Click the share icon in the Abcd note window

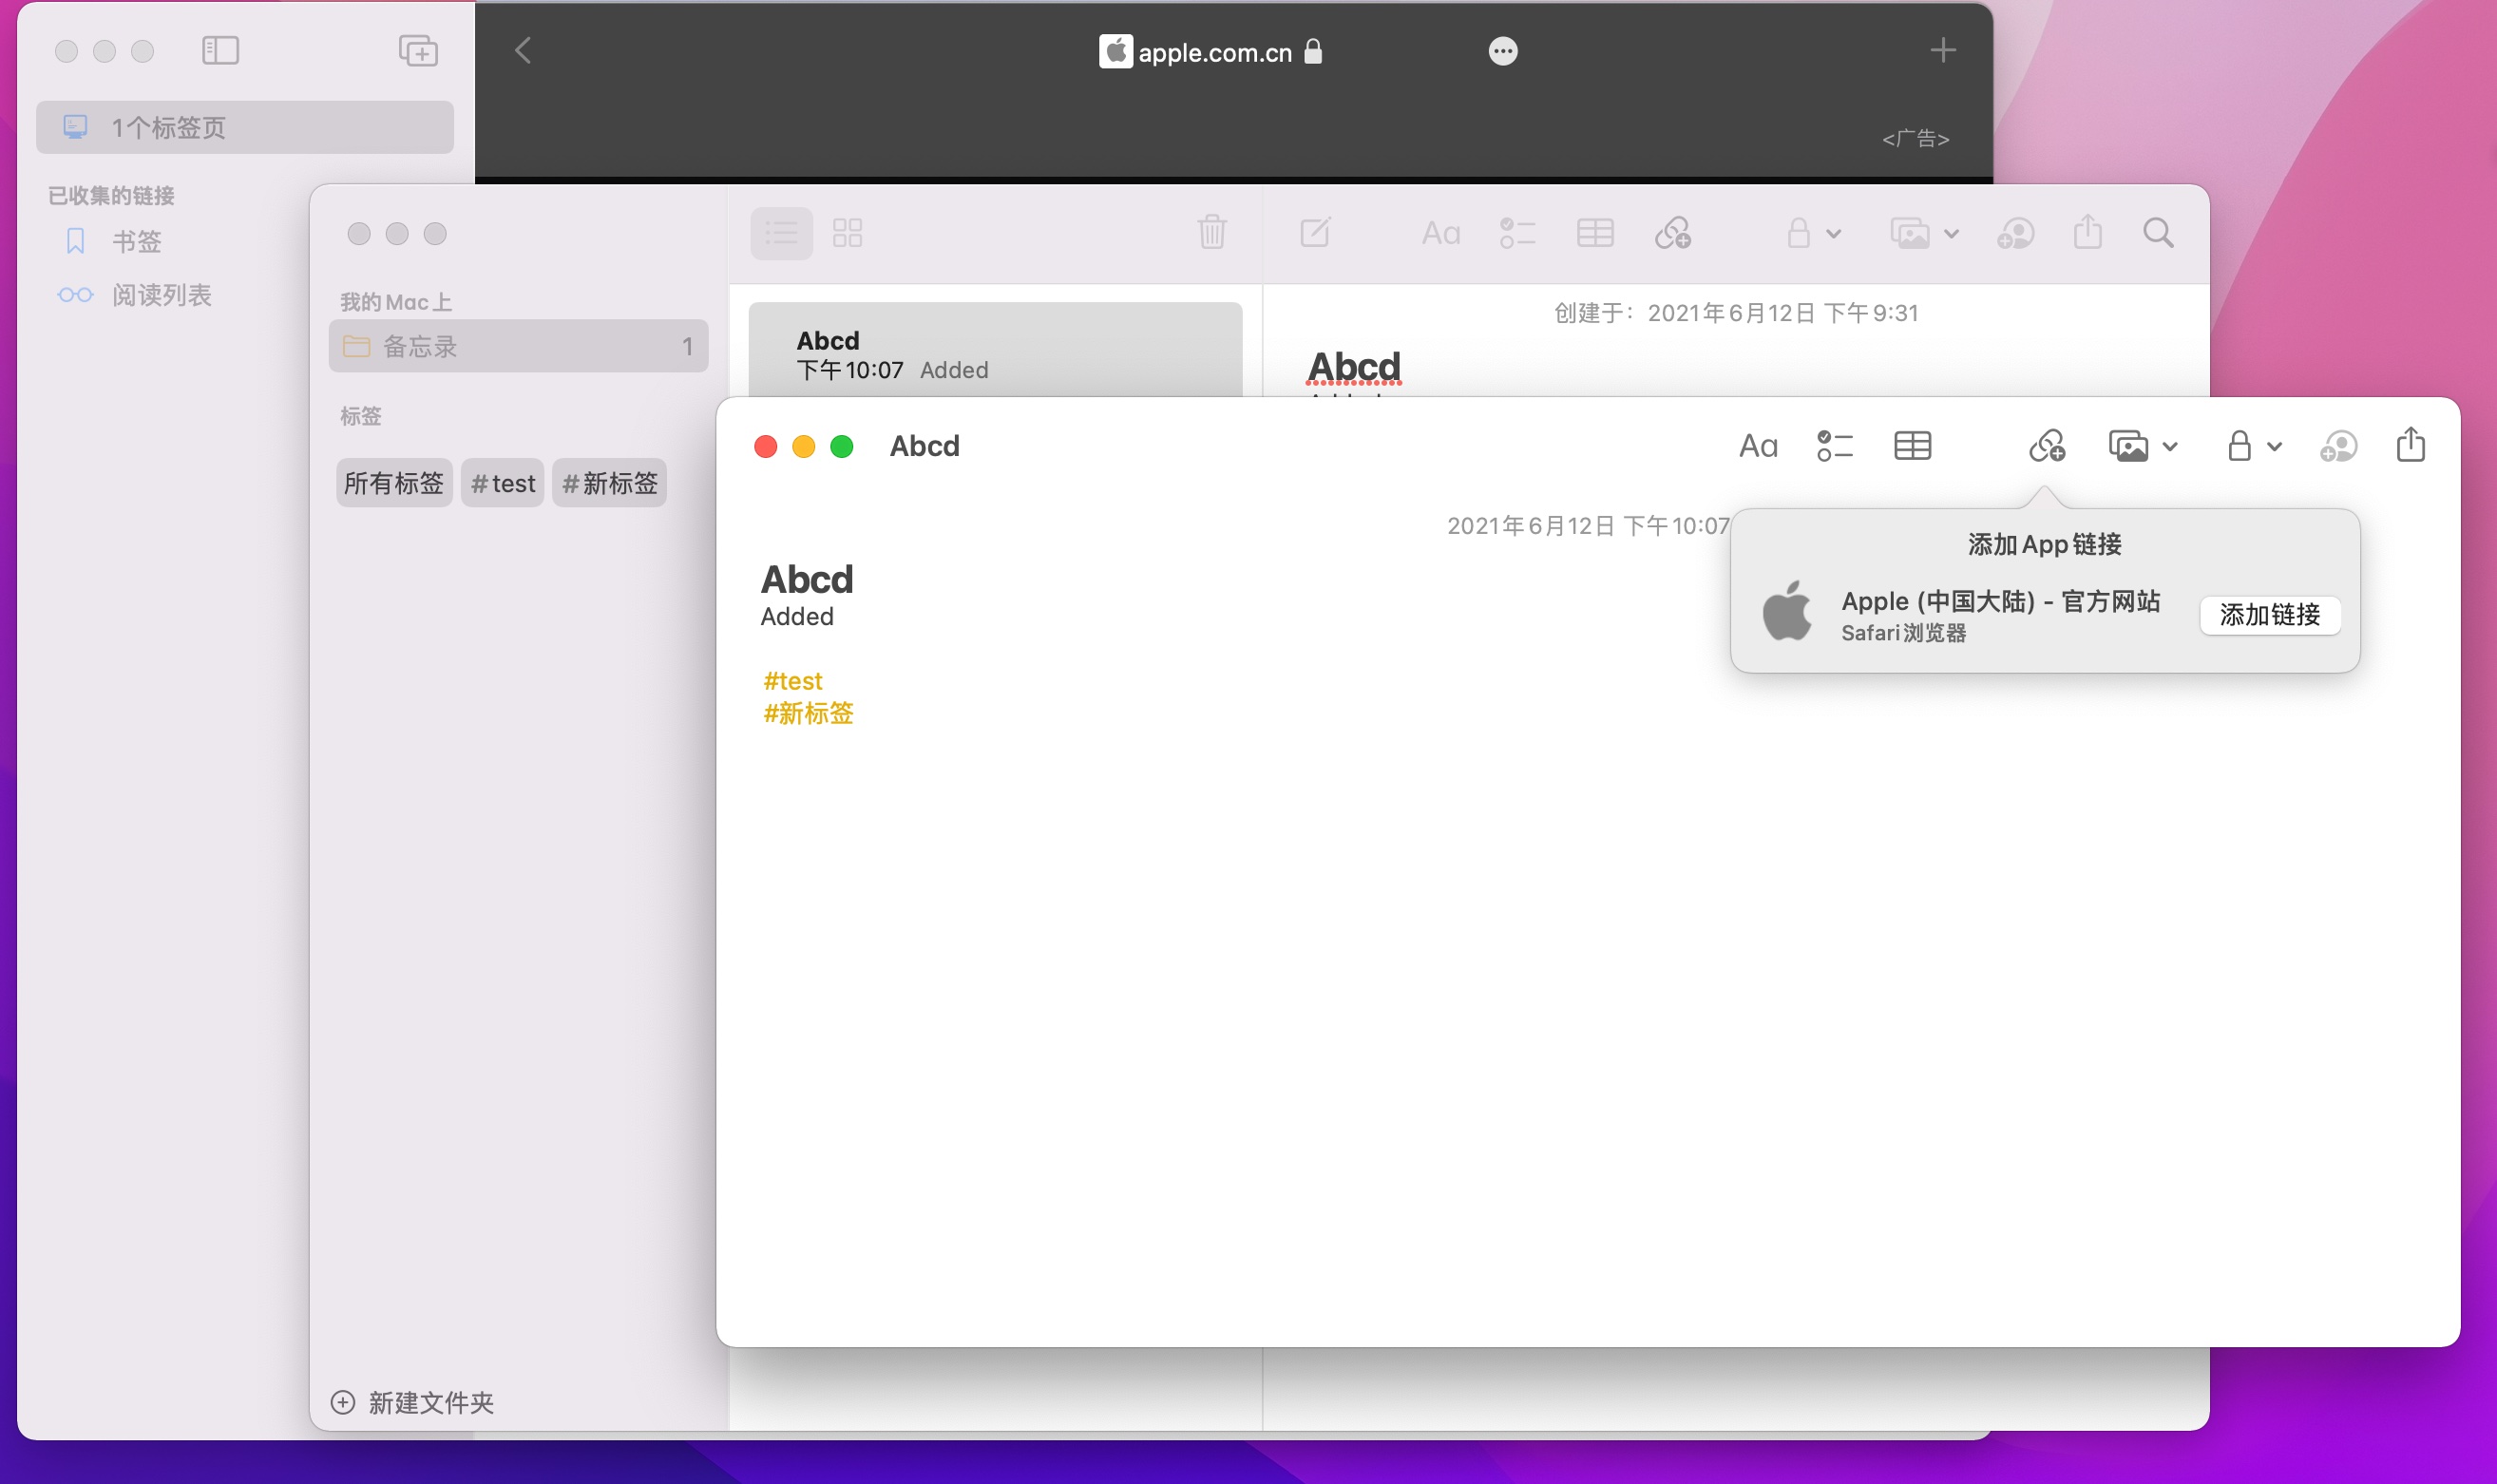click(x=2410, y=446)
